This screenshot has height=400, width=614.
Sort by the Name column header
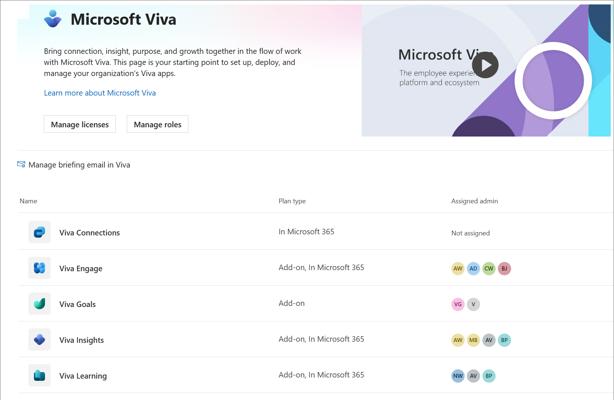(28, 201)
